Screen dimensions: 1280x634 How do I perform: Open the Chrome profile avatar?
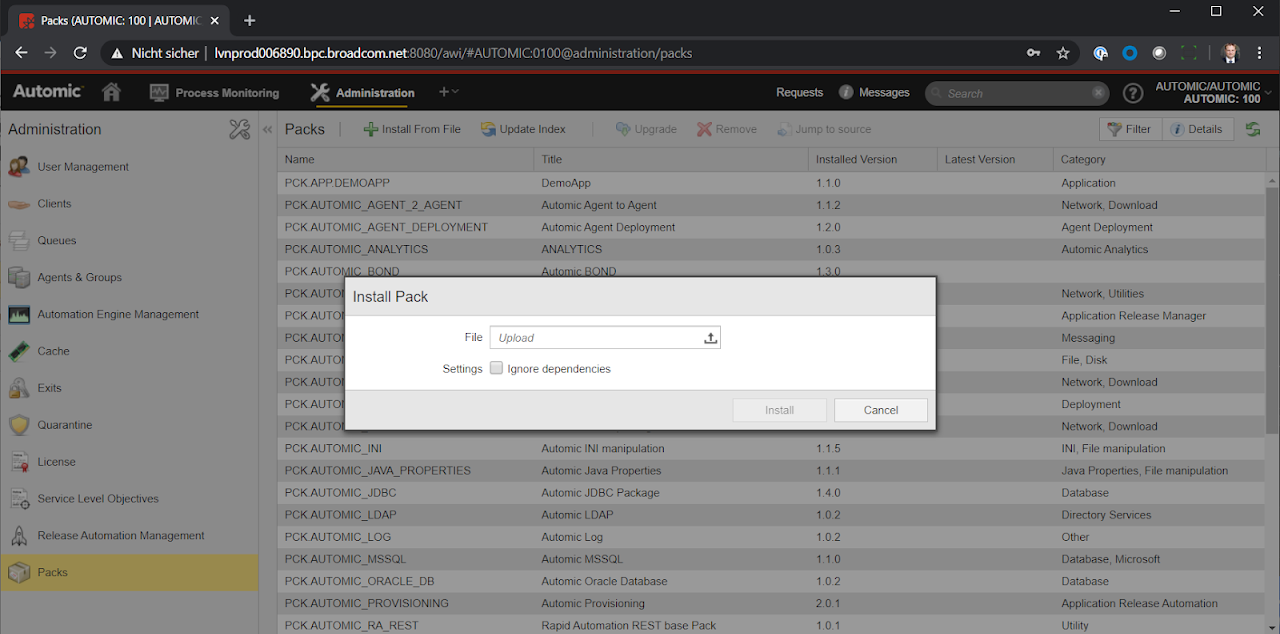coord(1230,53)
